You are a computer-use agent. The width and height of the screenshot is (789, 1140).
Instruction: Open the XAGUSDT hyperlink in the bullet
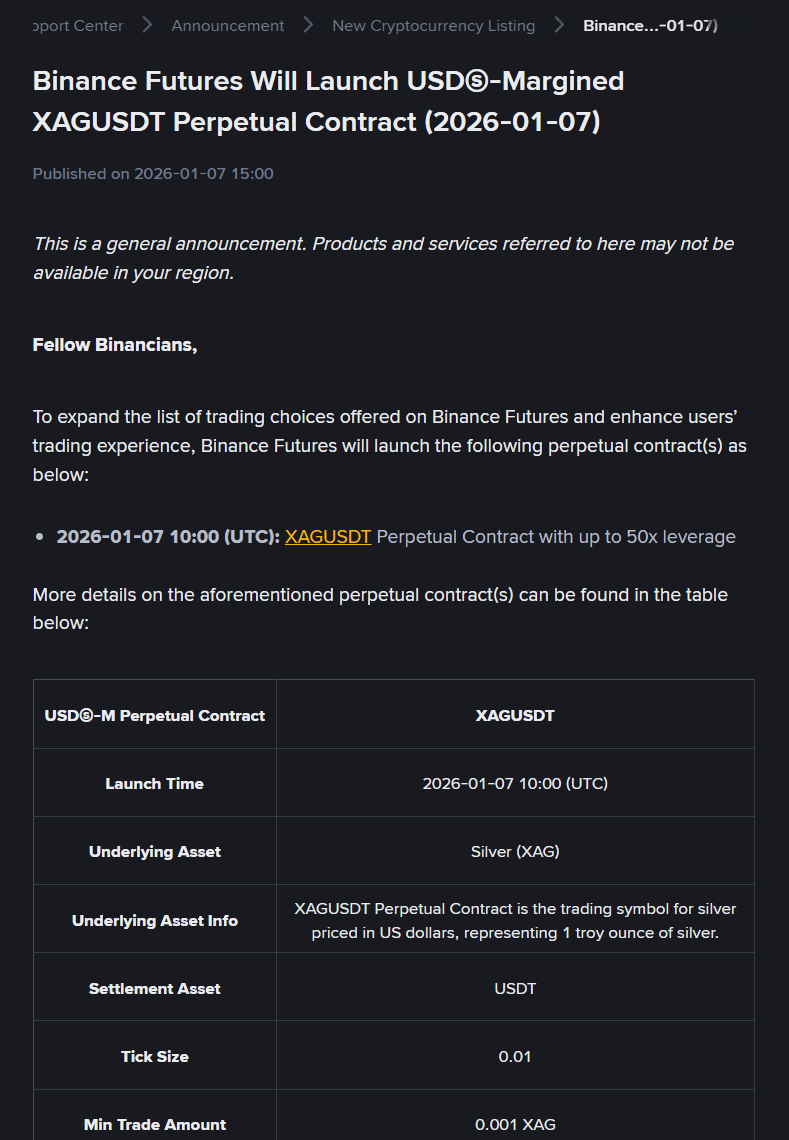coord(328,537)
